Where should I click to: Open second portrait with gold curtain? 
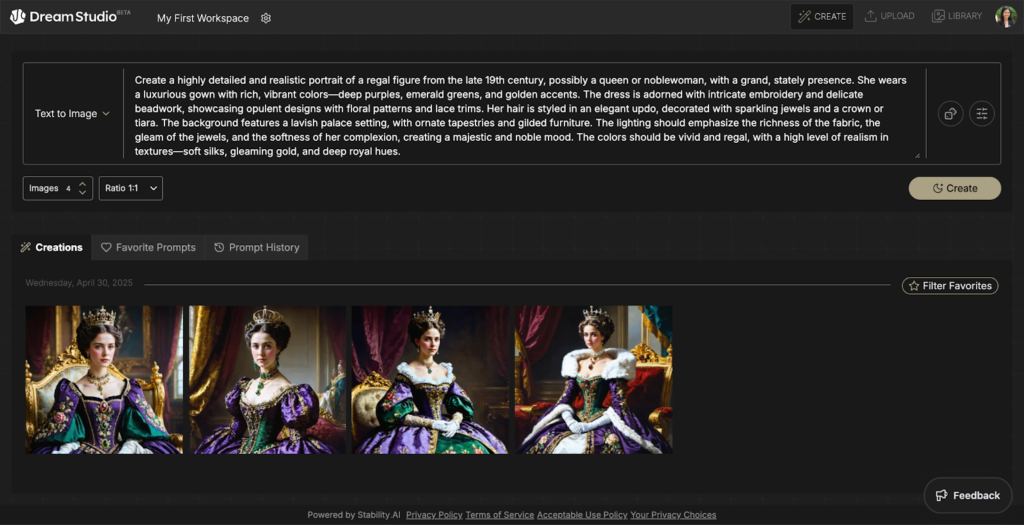268,379
